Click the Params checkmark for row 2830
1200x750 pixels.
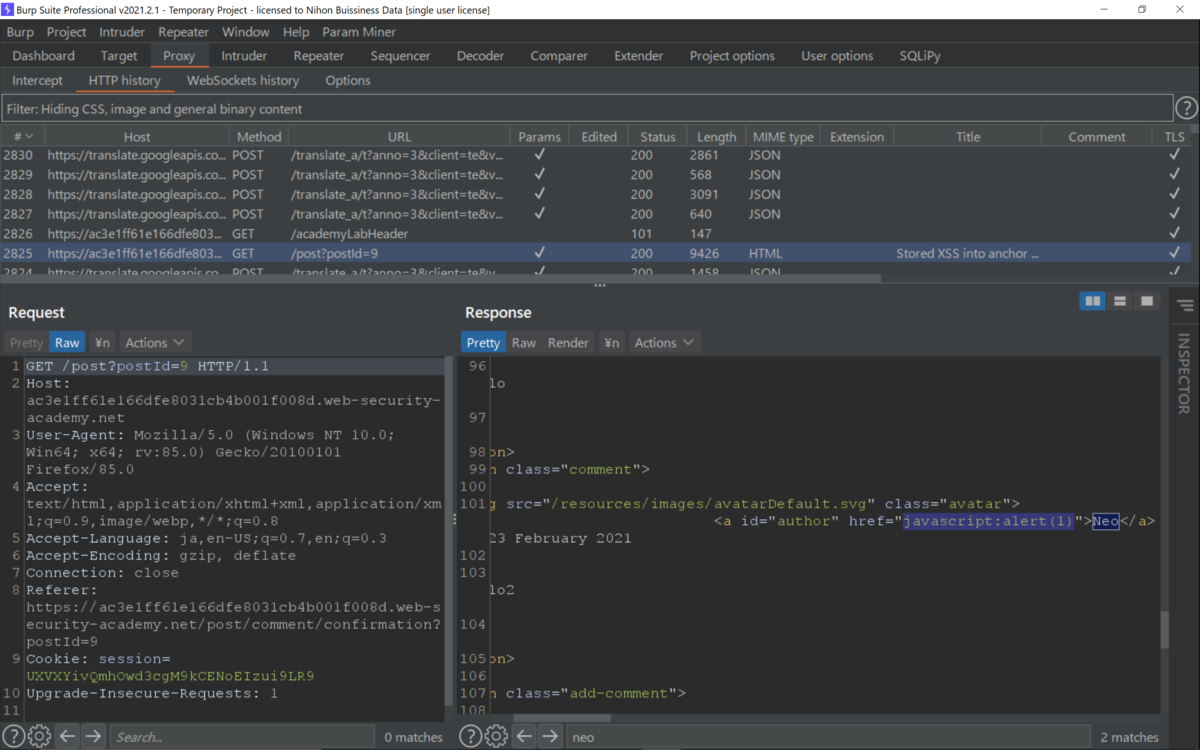[540, 155]
